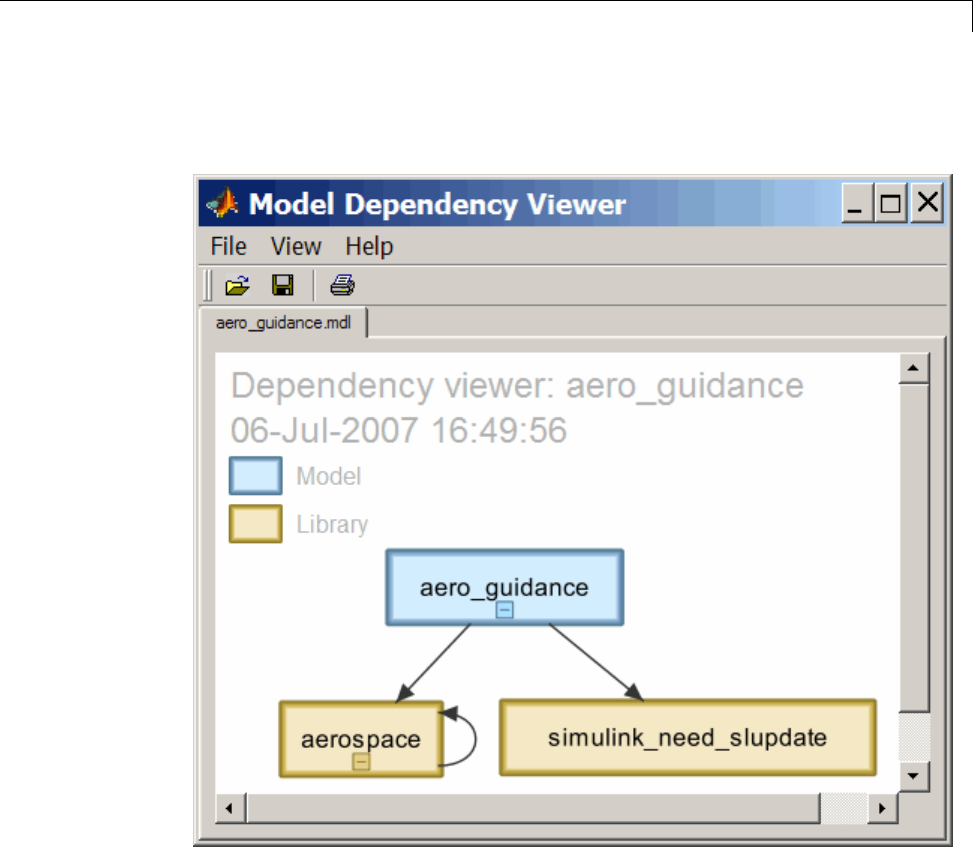973x847 pixels.
Task: Maximize the Model Dependency Viewer window
Action: pyautogui.click(x=890, y=202)
